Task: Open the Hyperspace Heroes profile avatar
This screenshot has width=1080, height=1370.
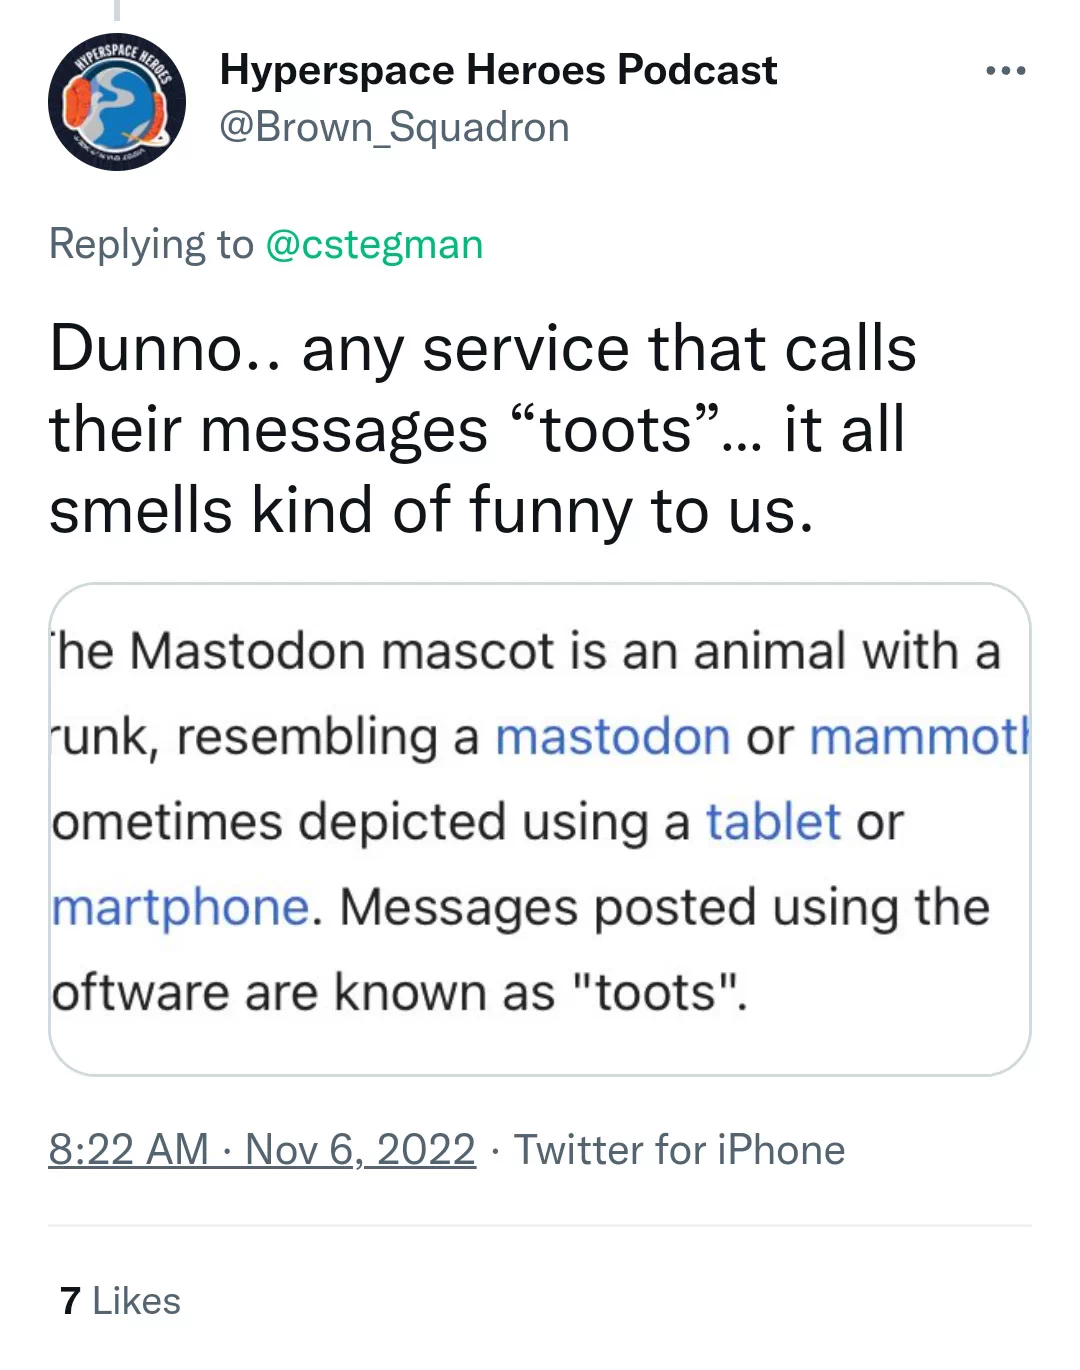Action: click(x=117, y=101)
